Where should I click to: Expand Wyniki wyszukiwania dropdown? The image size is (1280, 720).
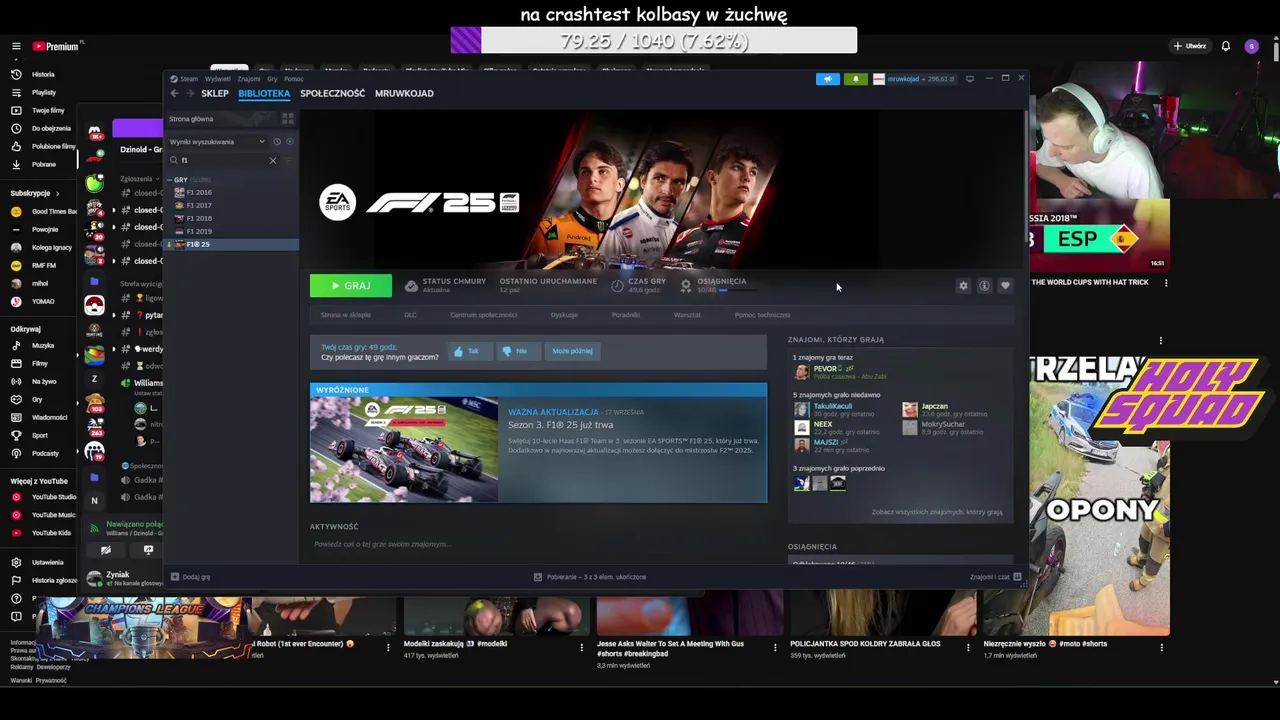click(218, 142)
